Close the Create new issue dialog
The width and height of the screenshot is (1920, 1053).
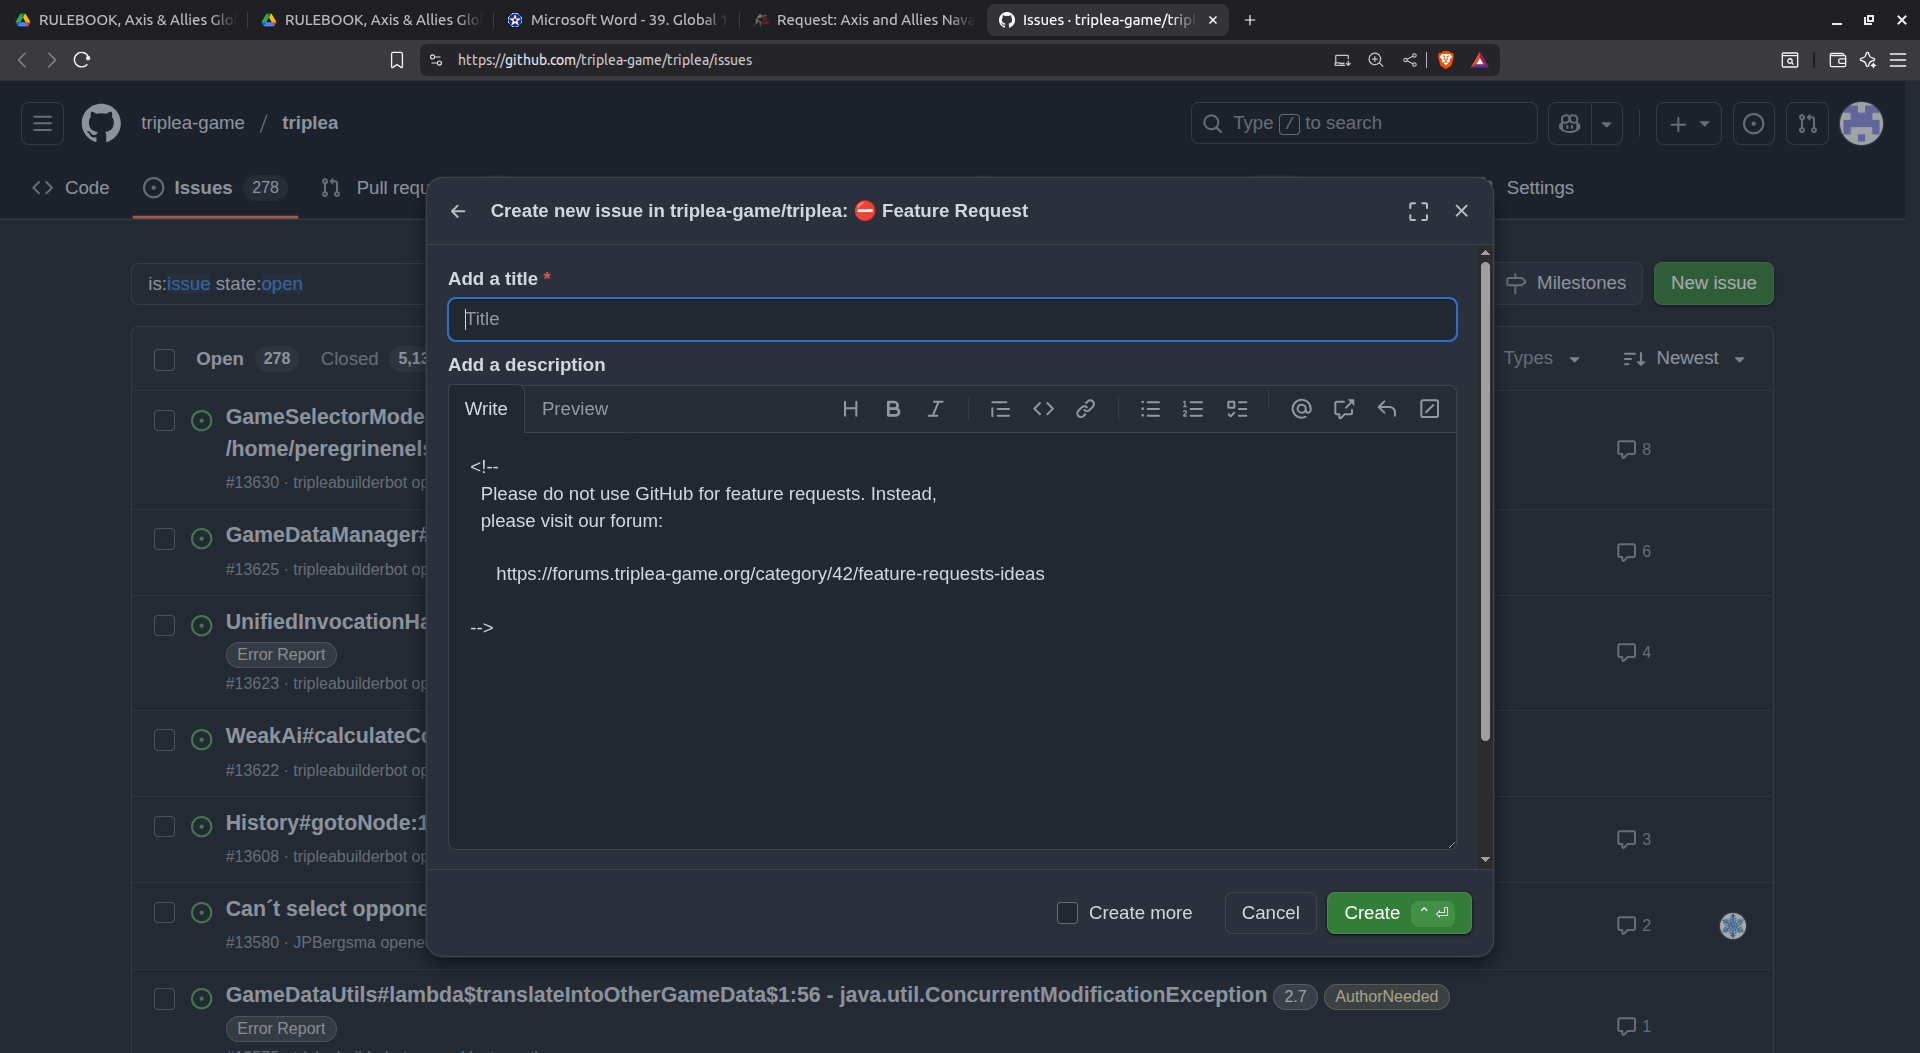(x=1461, y=211)
